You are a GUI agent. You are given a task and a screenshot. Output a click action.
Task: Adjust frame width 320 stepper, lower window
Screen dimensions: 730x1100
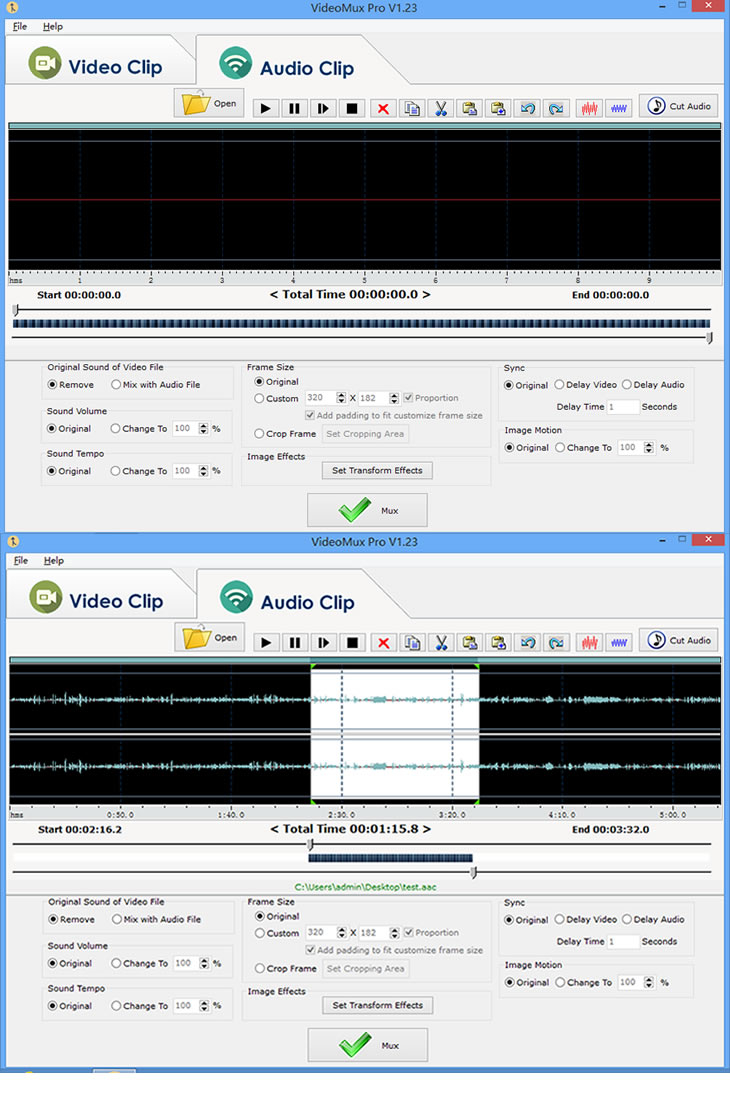[342, 932]
